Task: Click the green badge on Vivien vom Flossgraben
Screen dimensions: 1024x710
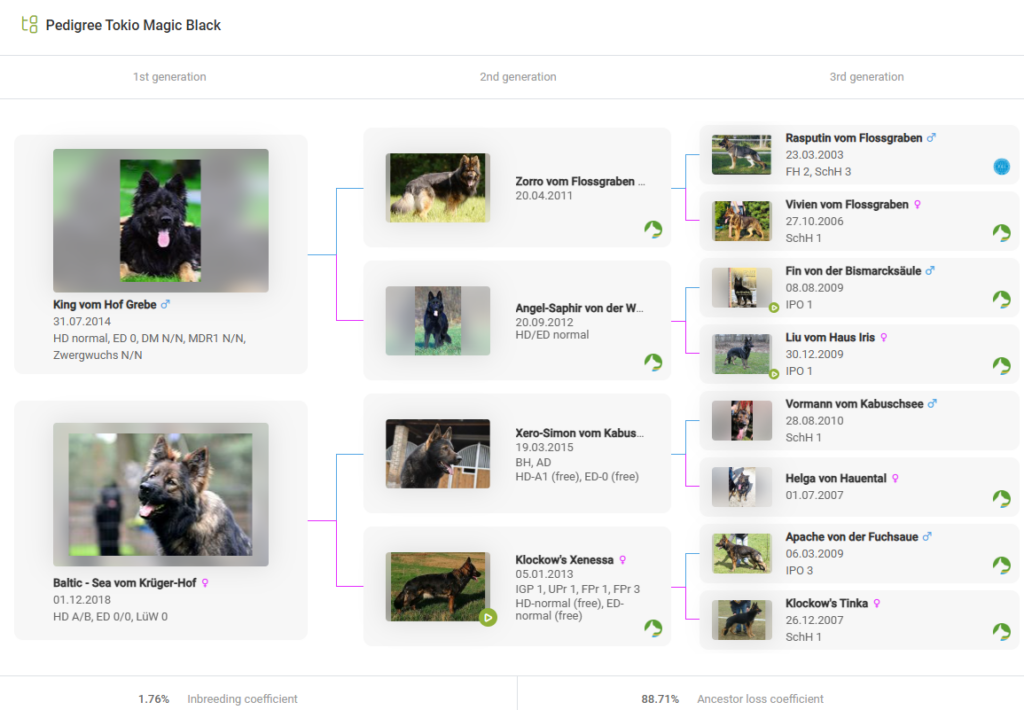Action: point(1001,233)
